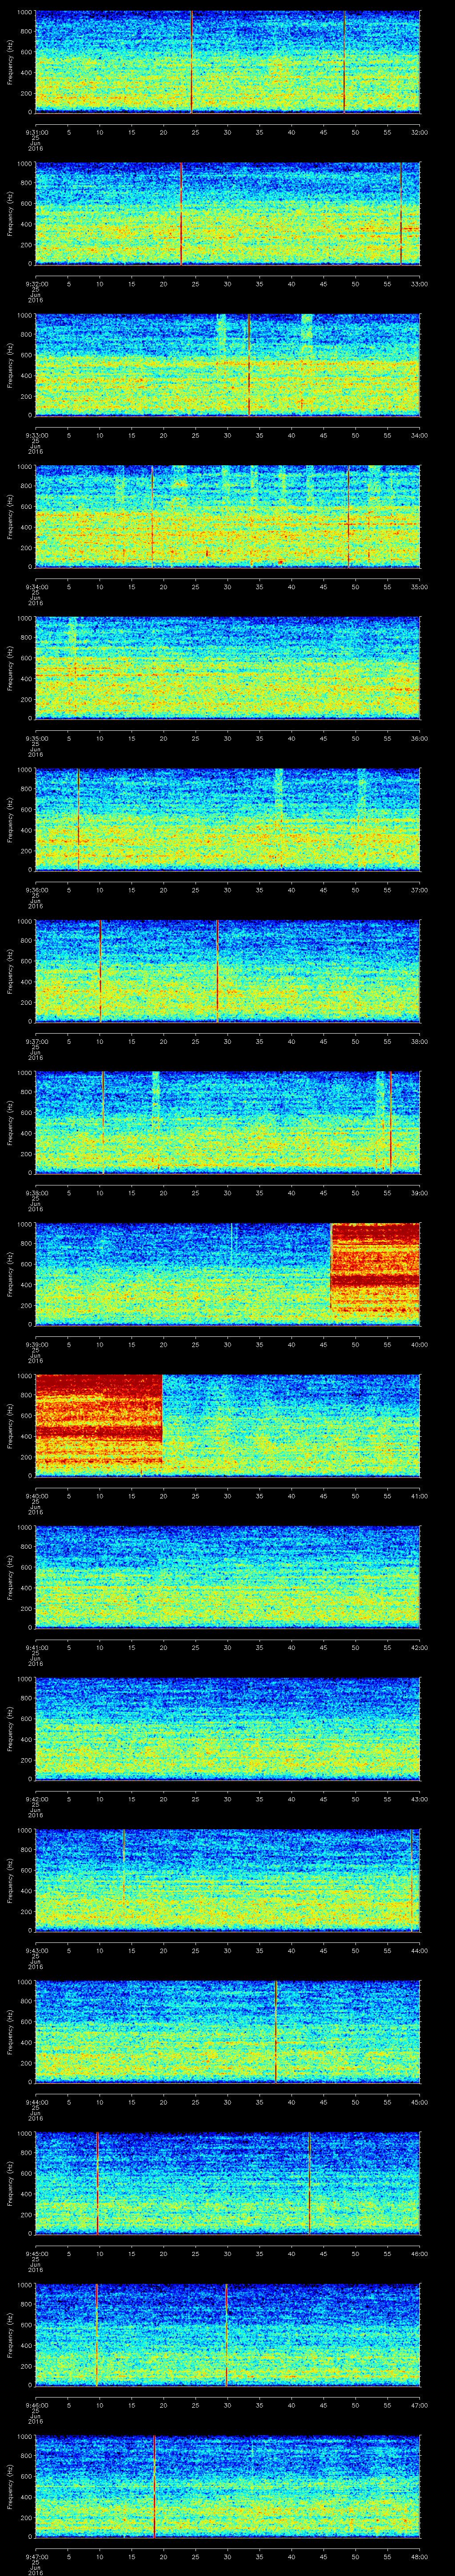Click the 9:38:00 start time label
Screen dimensions: 455x2576
(36, 1193)
